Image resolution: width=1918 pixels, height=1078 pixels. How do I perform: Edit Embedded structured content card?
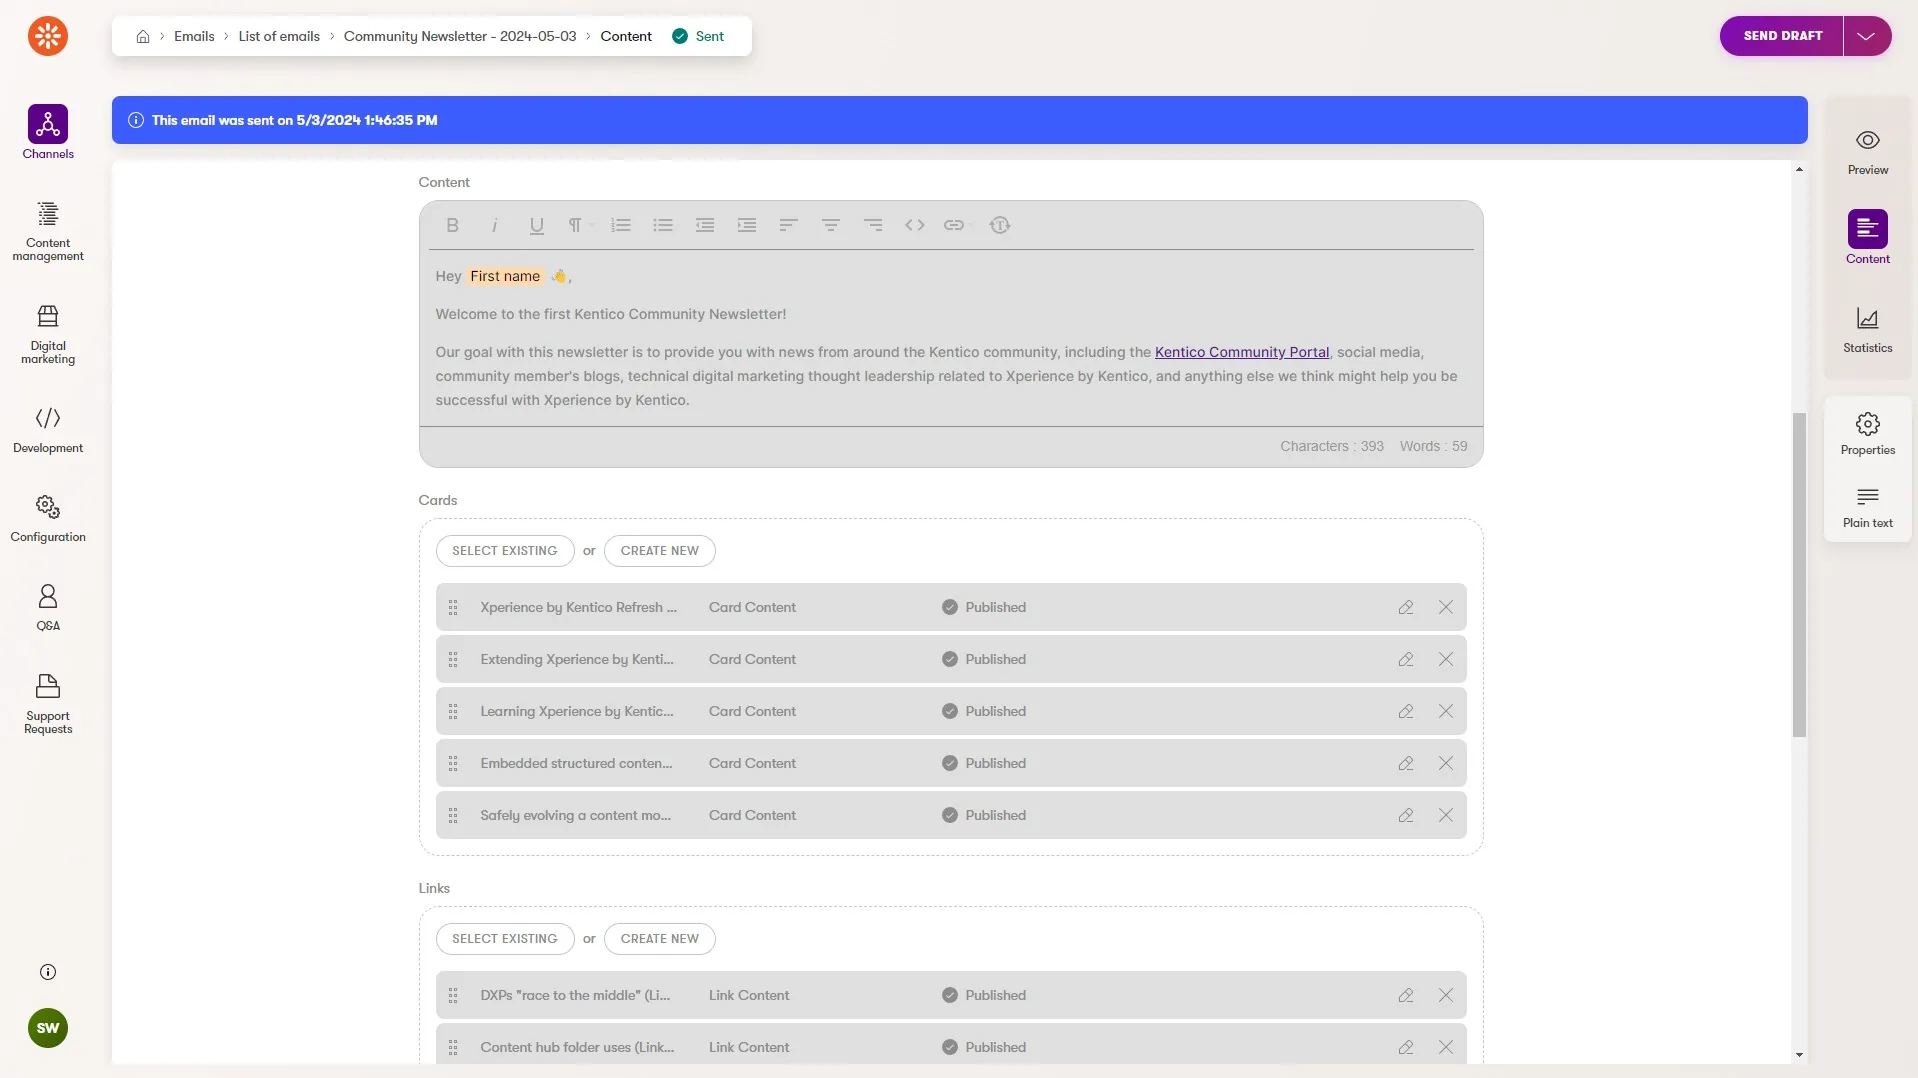[x=1405, y=763]
